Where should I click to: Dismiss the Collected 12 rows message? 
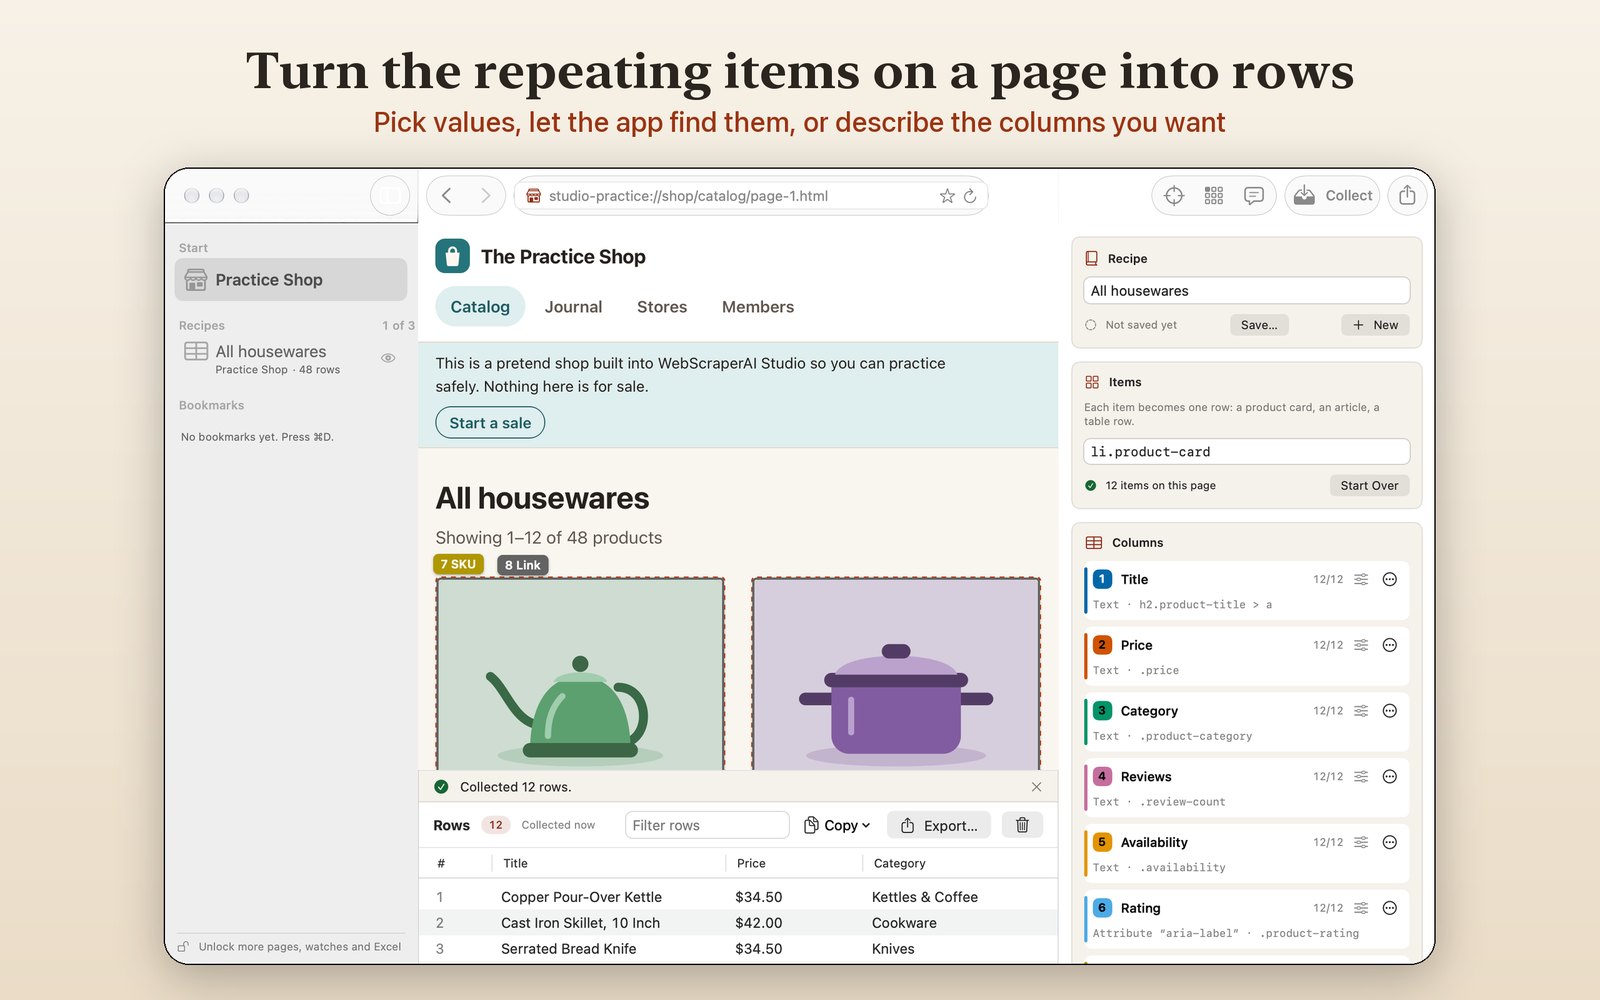(x=1036, y=787)
